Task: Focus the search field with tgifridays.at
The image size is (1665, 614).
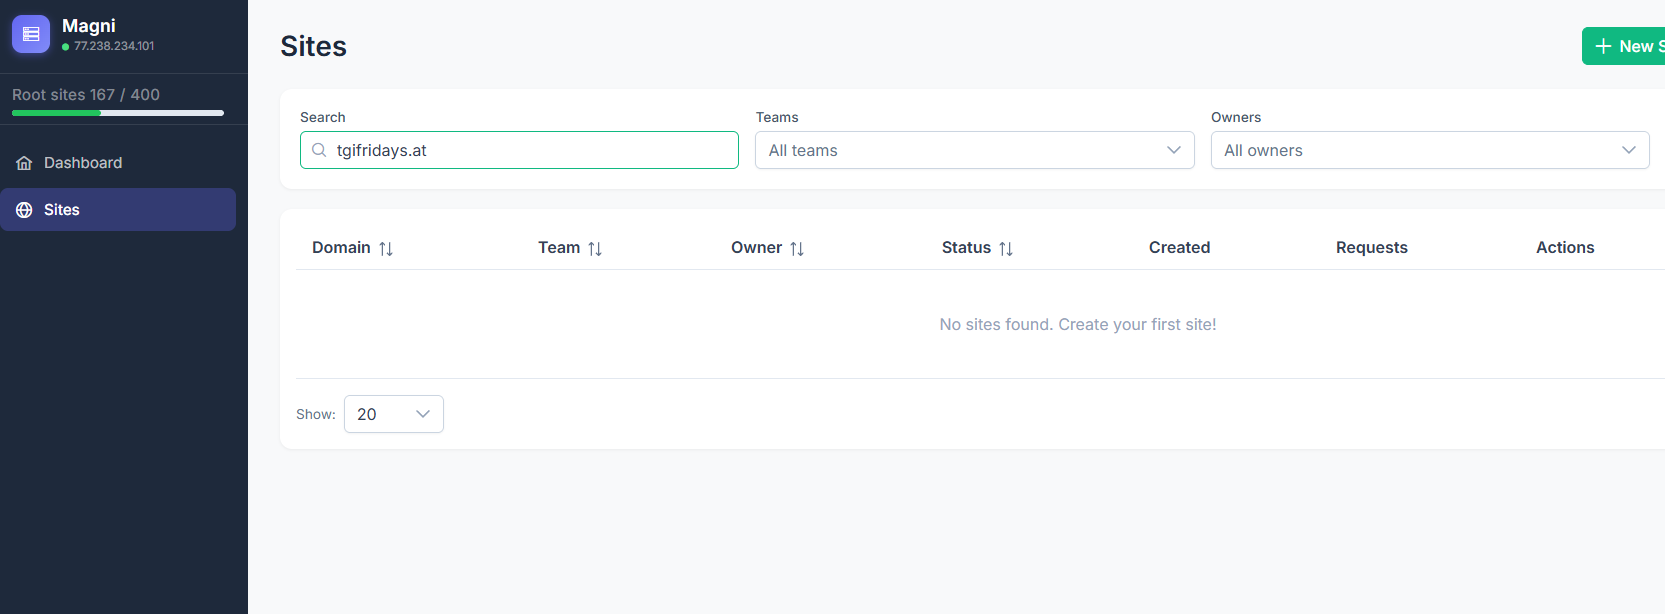Action: [519, 150]
